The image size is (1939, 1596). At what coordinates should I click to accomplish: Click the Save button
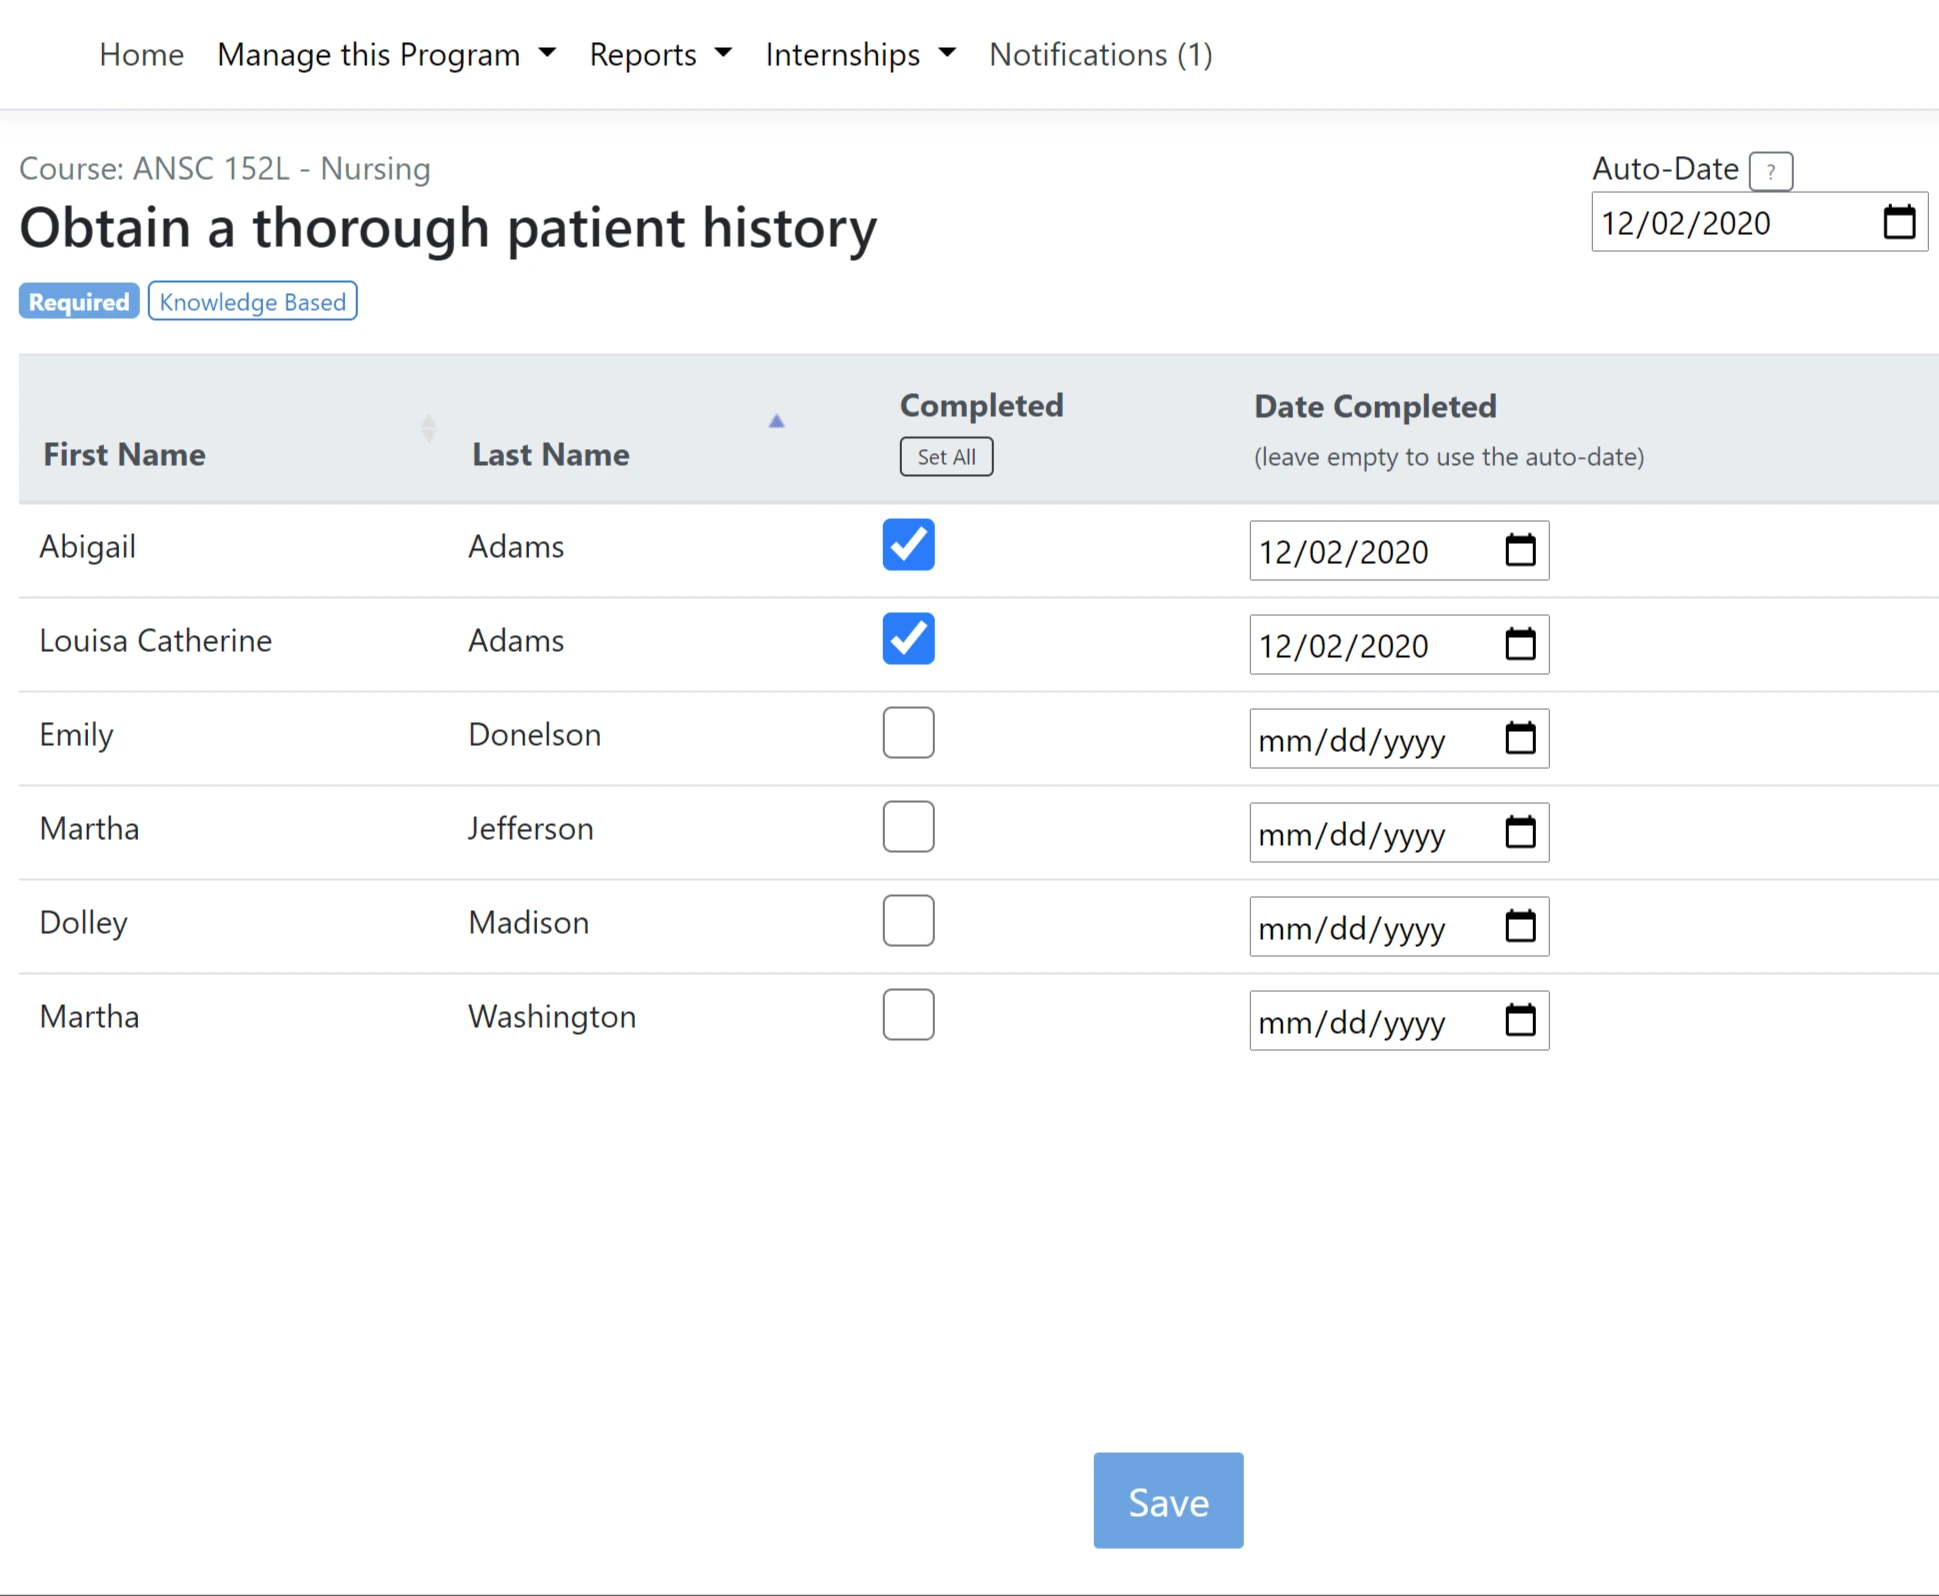pyautogui.click(x=1167, y=1500)
